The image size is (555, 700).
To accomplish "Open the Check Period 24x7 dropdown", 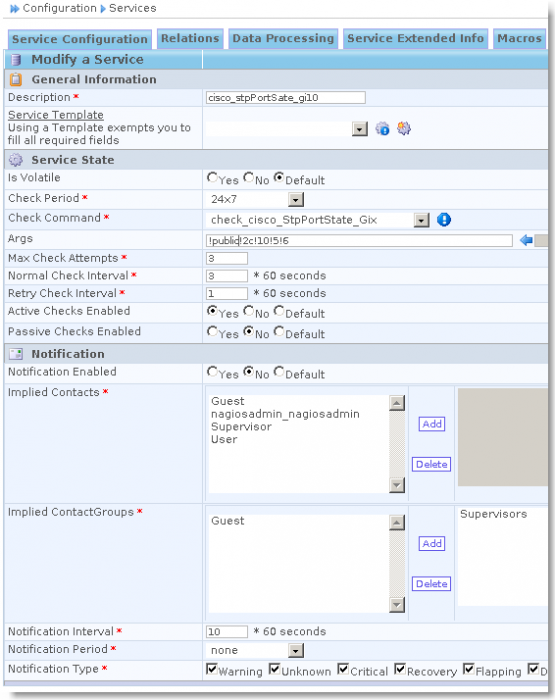I will [296, 200].
